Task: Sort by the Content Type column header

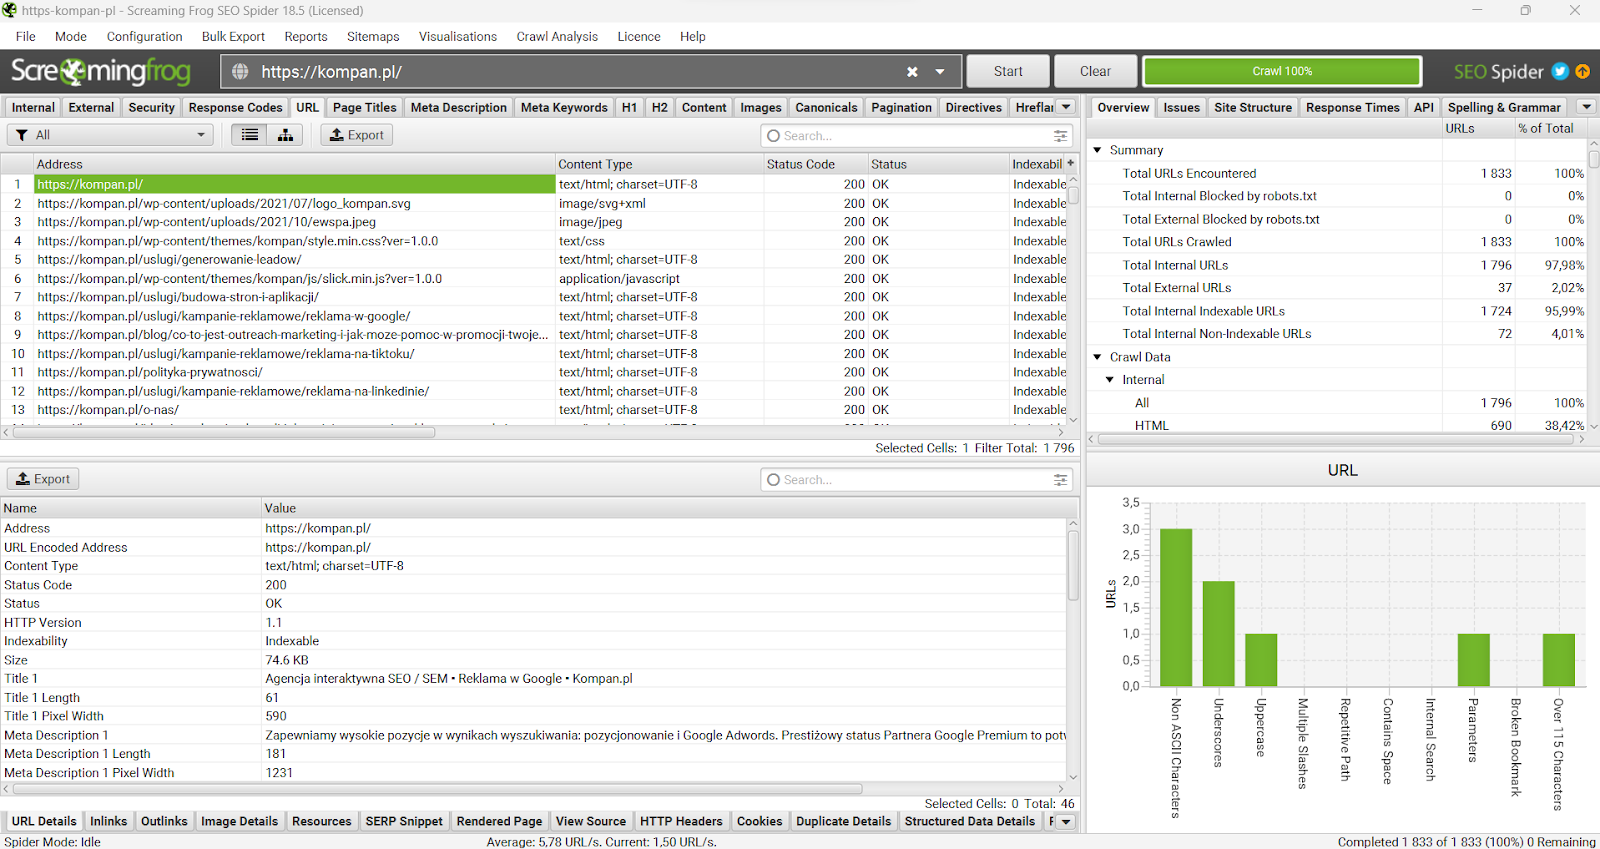Action: 658,164
